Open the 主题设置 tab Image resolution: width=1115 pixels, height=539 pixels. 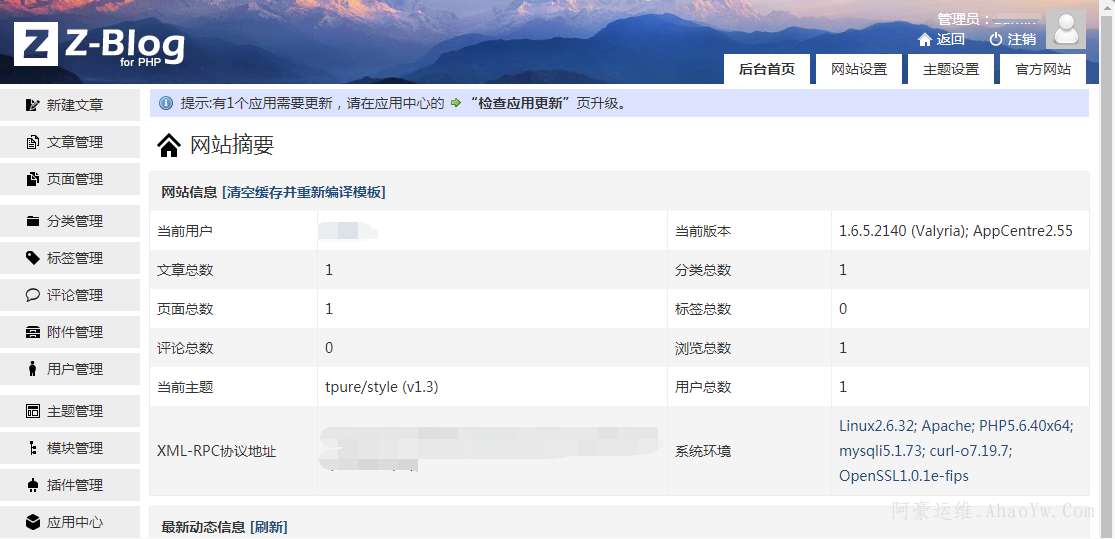pos(950,69)
